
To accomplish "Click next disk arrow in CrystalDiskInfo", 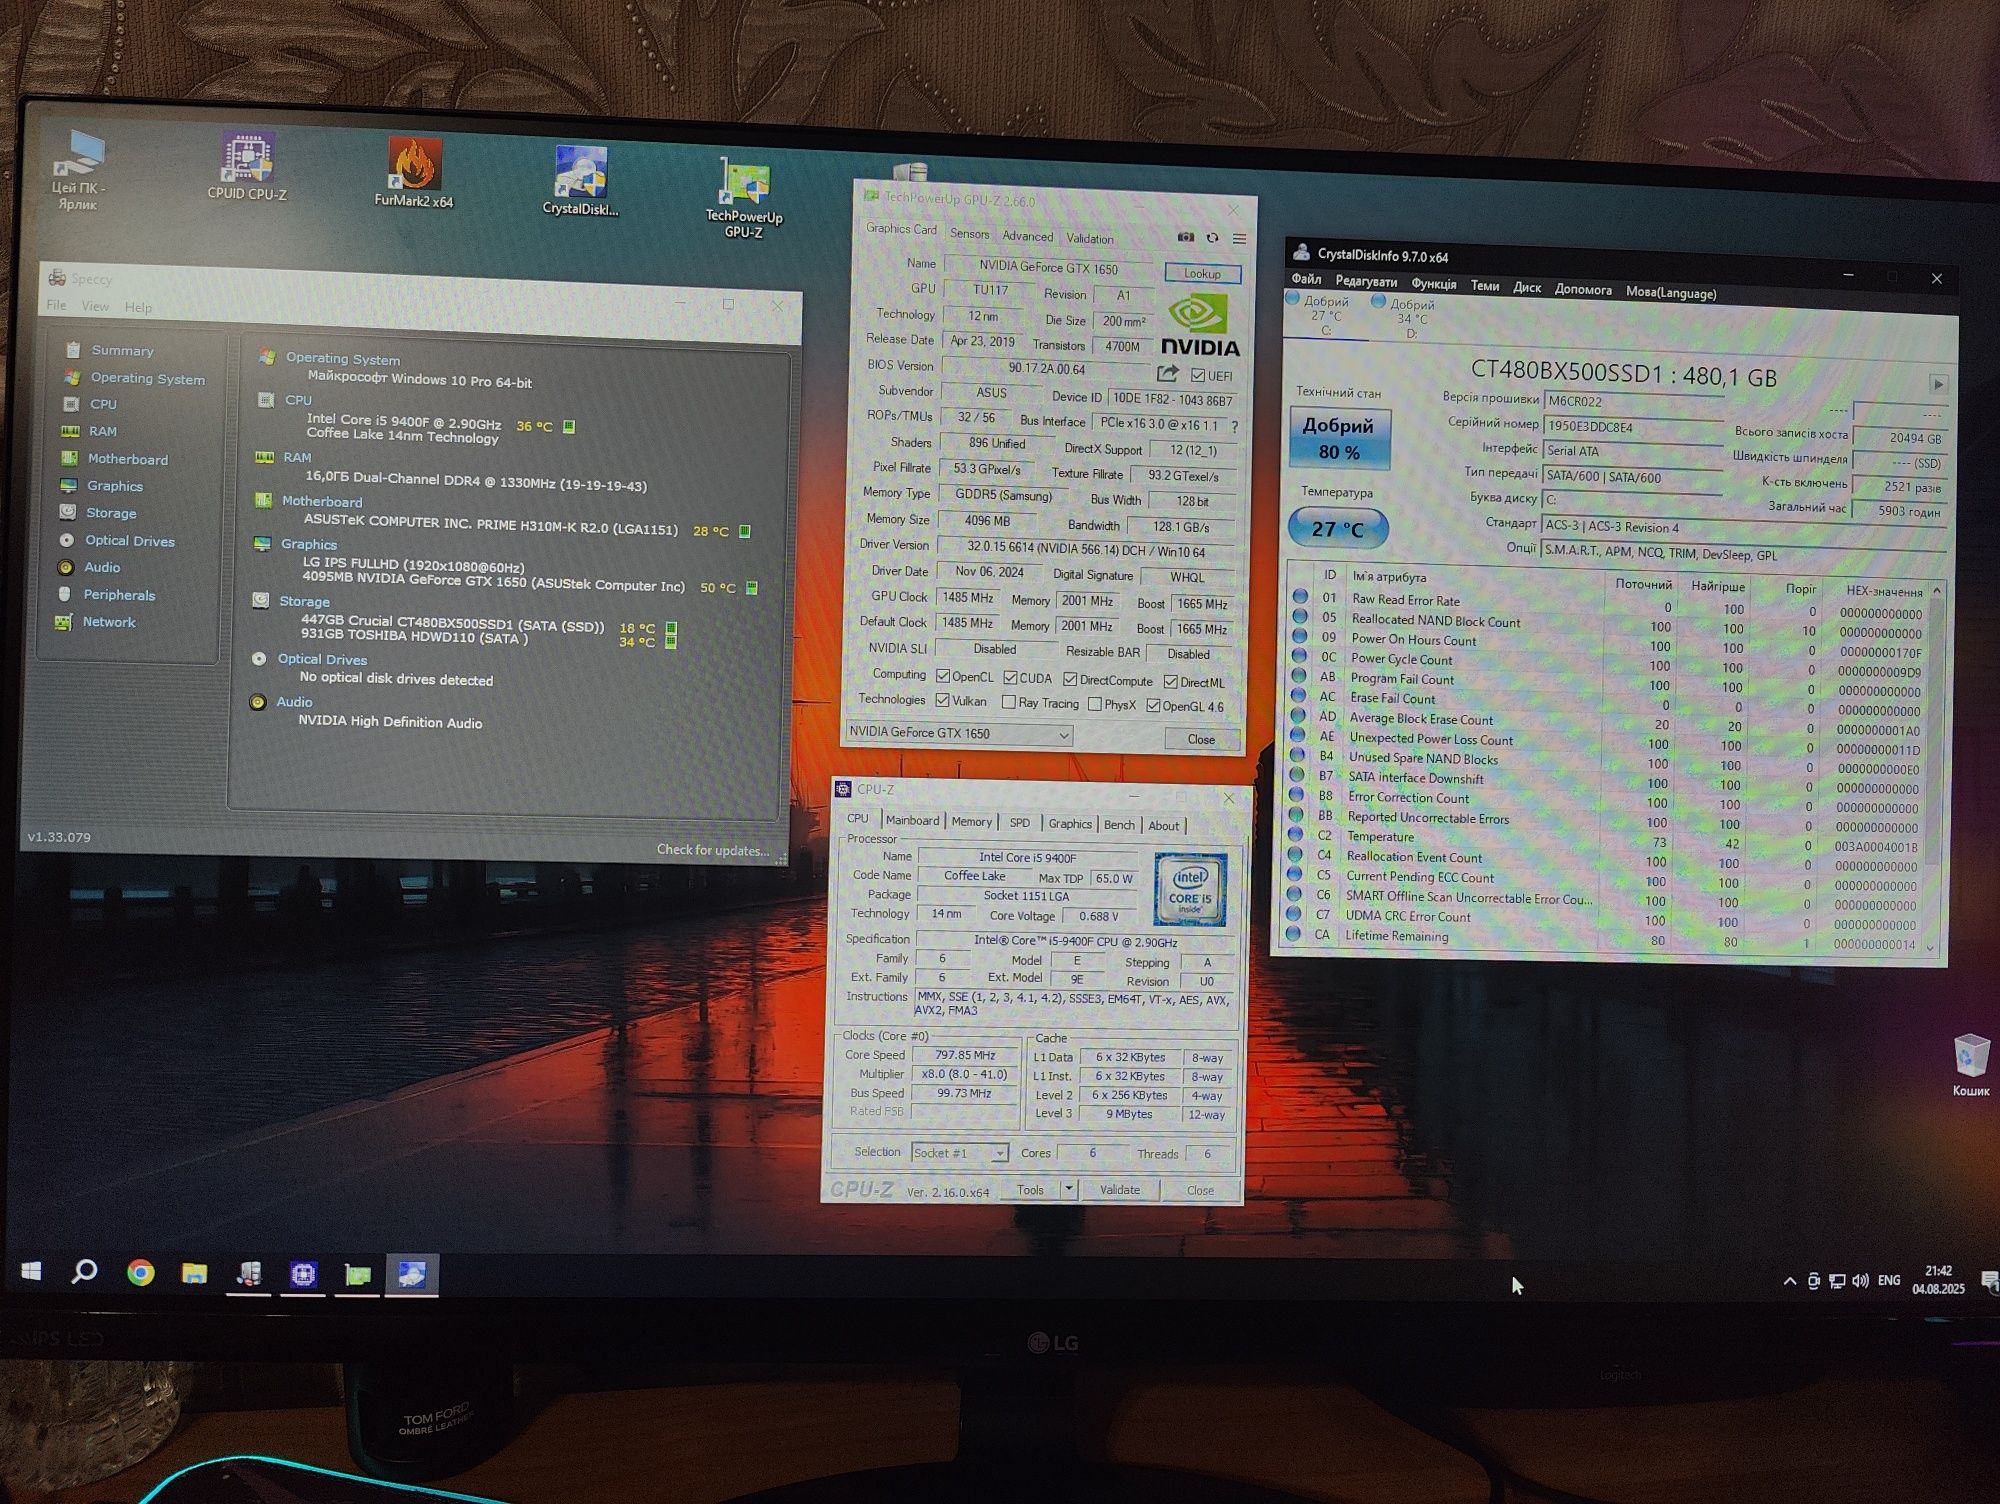I will point(1938,384).
